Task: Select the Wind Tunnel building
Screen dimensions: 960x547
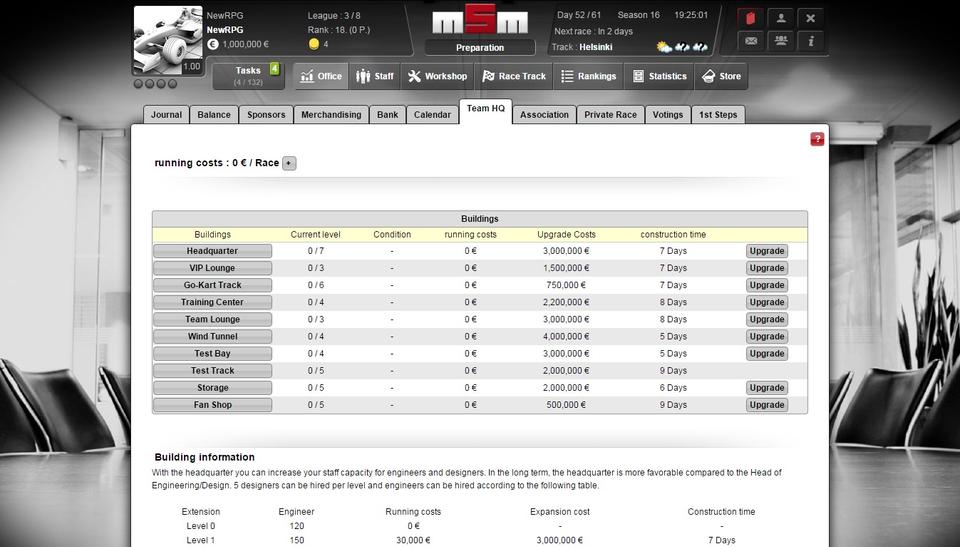Action: click(212, 337)
